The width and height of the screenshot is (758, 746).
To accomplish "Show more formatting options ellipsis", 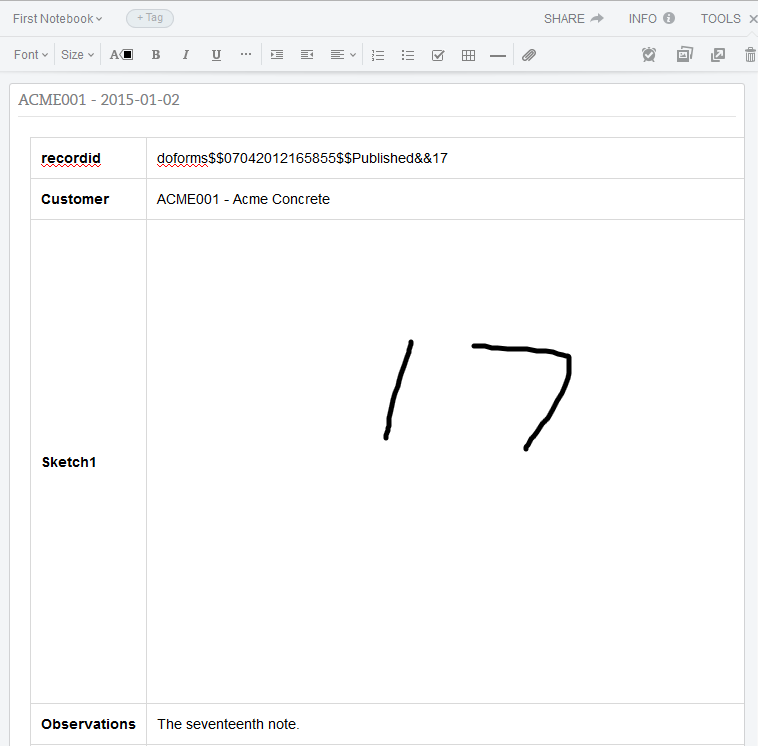I will 246,54.
